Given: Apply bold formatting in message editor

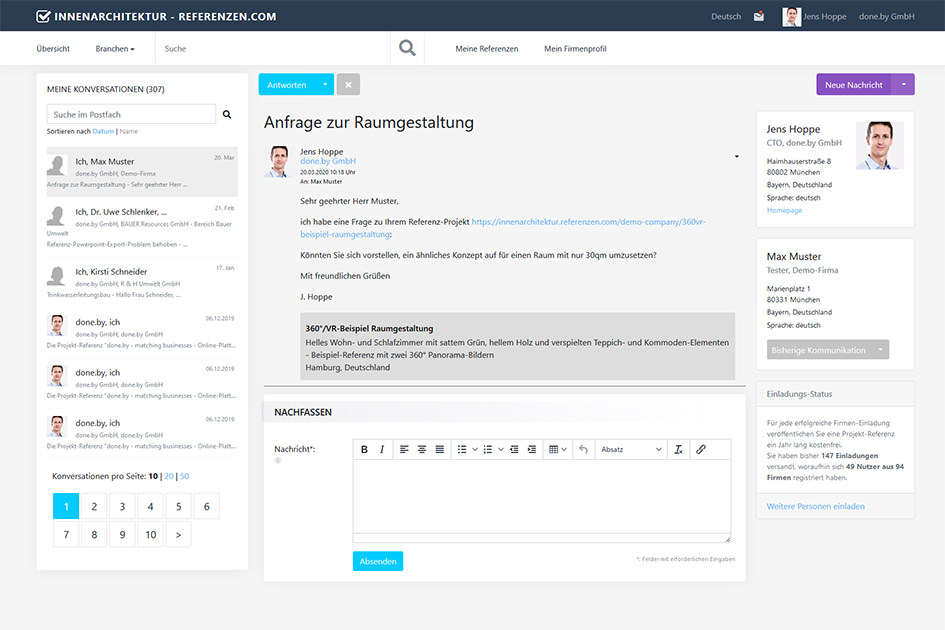Looking at the screenshot, I should pyautogui.click(x=364, y=450).
